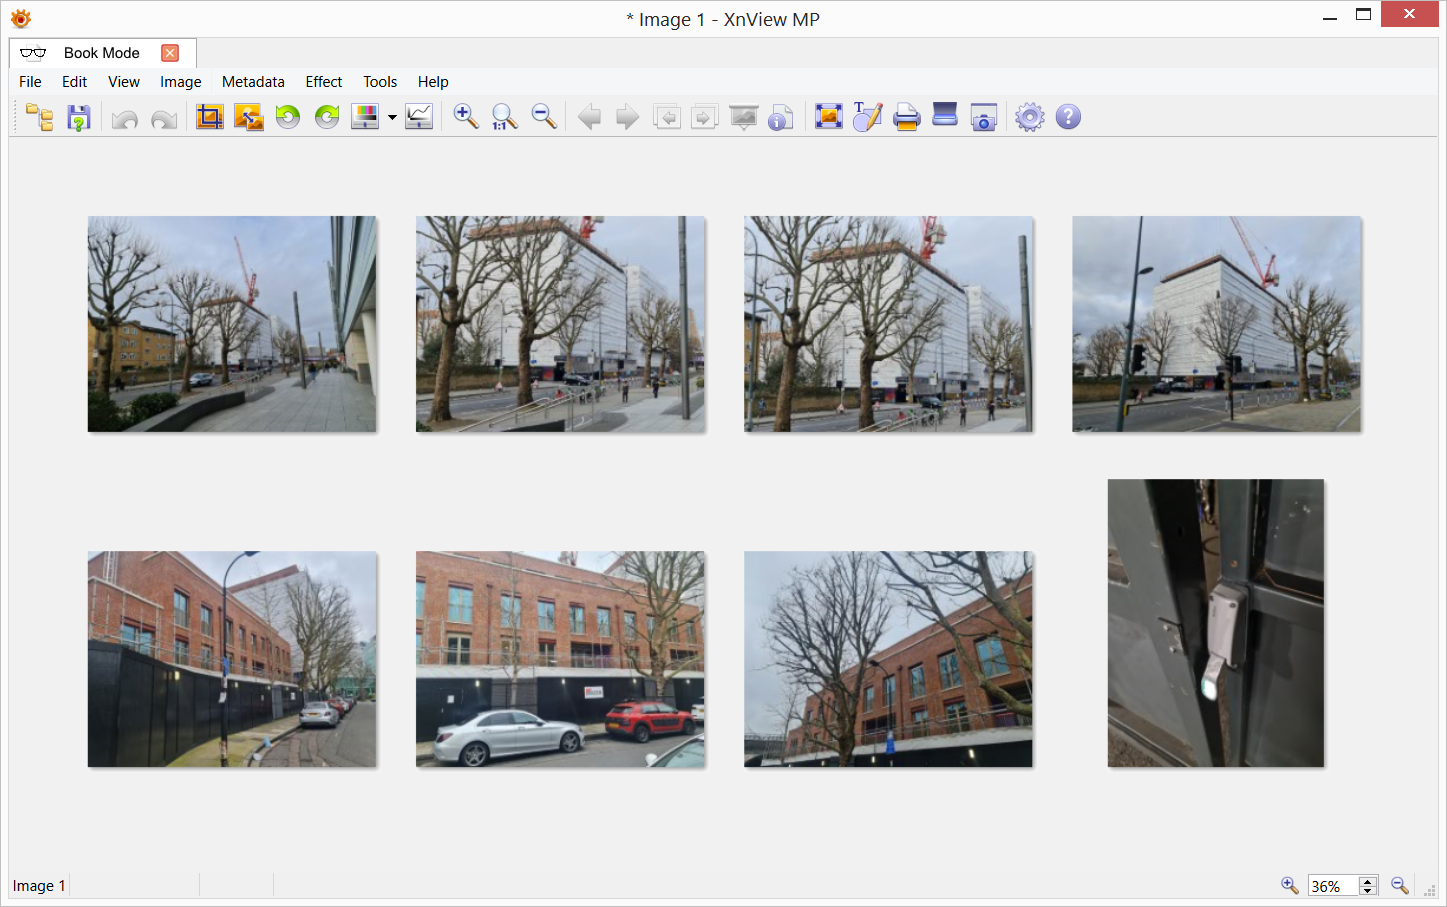Rotate image counter-clockwise using toolbar icon
This screenshot has height=907, width=1447.
click(x=288, y=117)
